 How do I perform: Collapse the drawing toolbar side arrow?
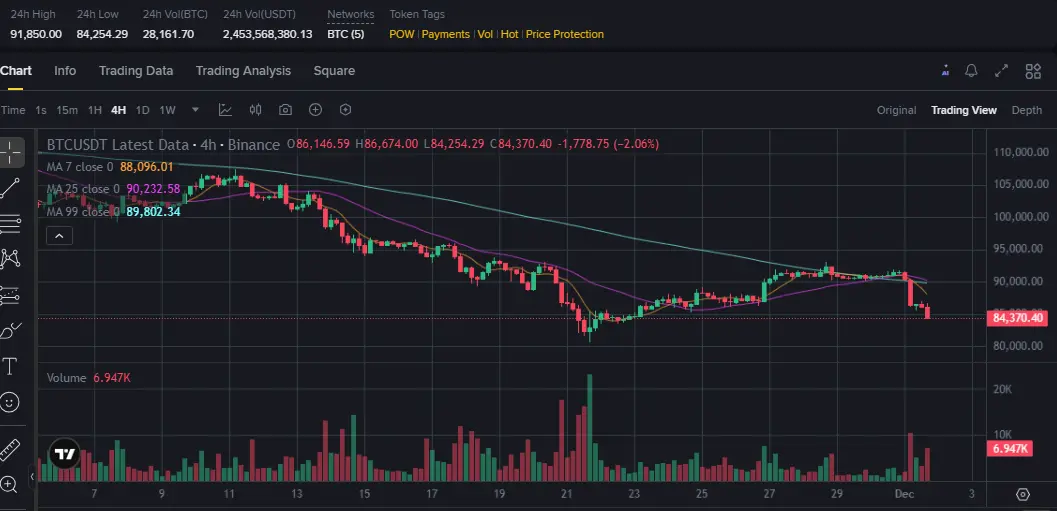(x=32, y=477)
